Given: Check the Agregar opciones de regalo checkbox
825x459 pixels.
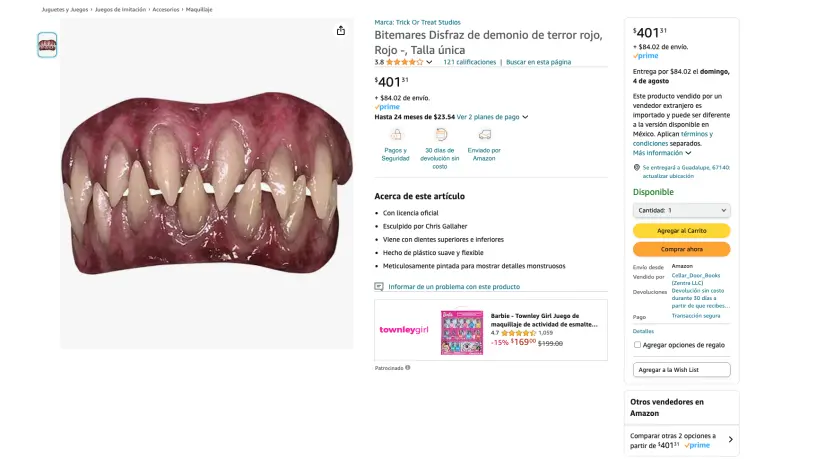Looking at the screenshot, I should pos(637,344).
